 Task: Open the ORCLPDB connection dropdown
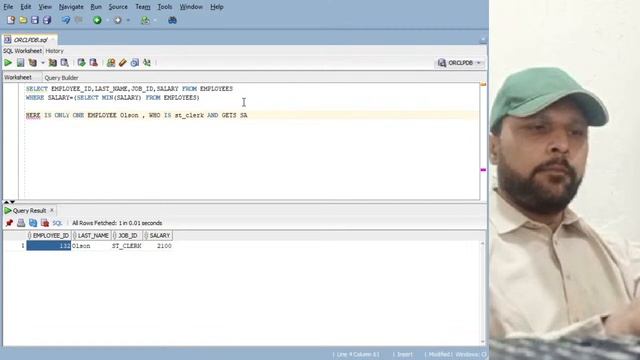pos(479,63)
